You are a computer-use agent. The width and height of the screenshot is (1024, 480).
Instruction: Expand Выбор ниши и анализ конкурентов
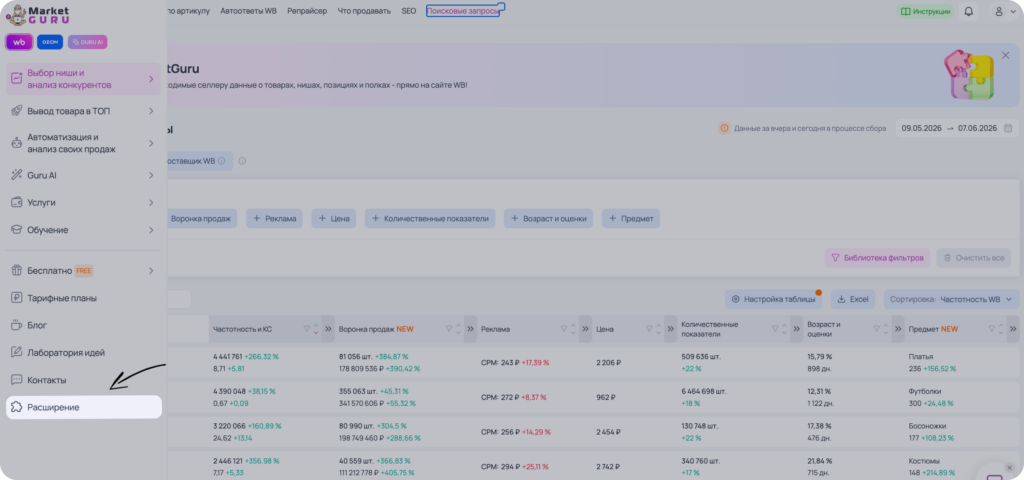pyautogui.click(x=84, y=79)
